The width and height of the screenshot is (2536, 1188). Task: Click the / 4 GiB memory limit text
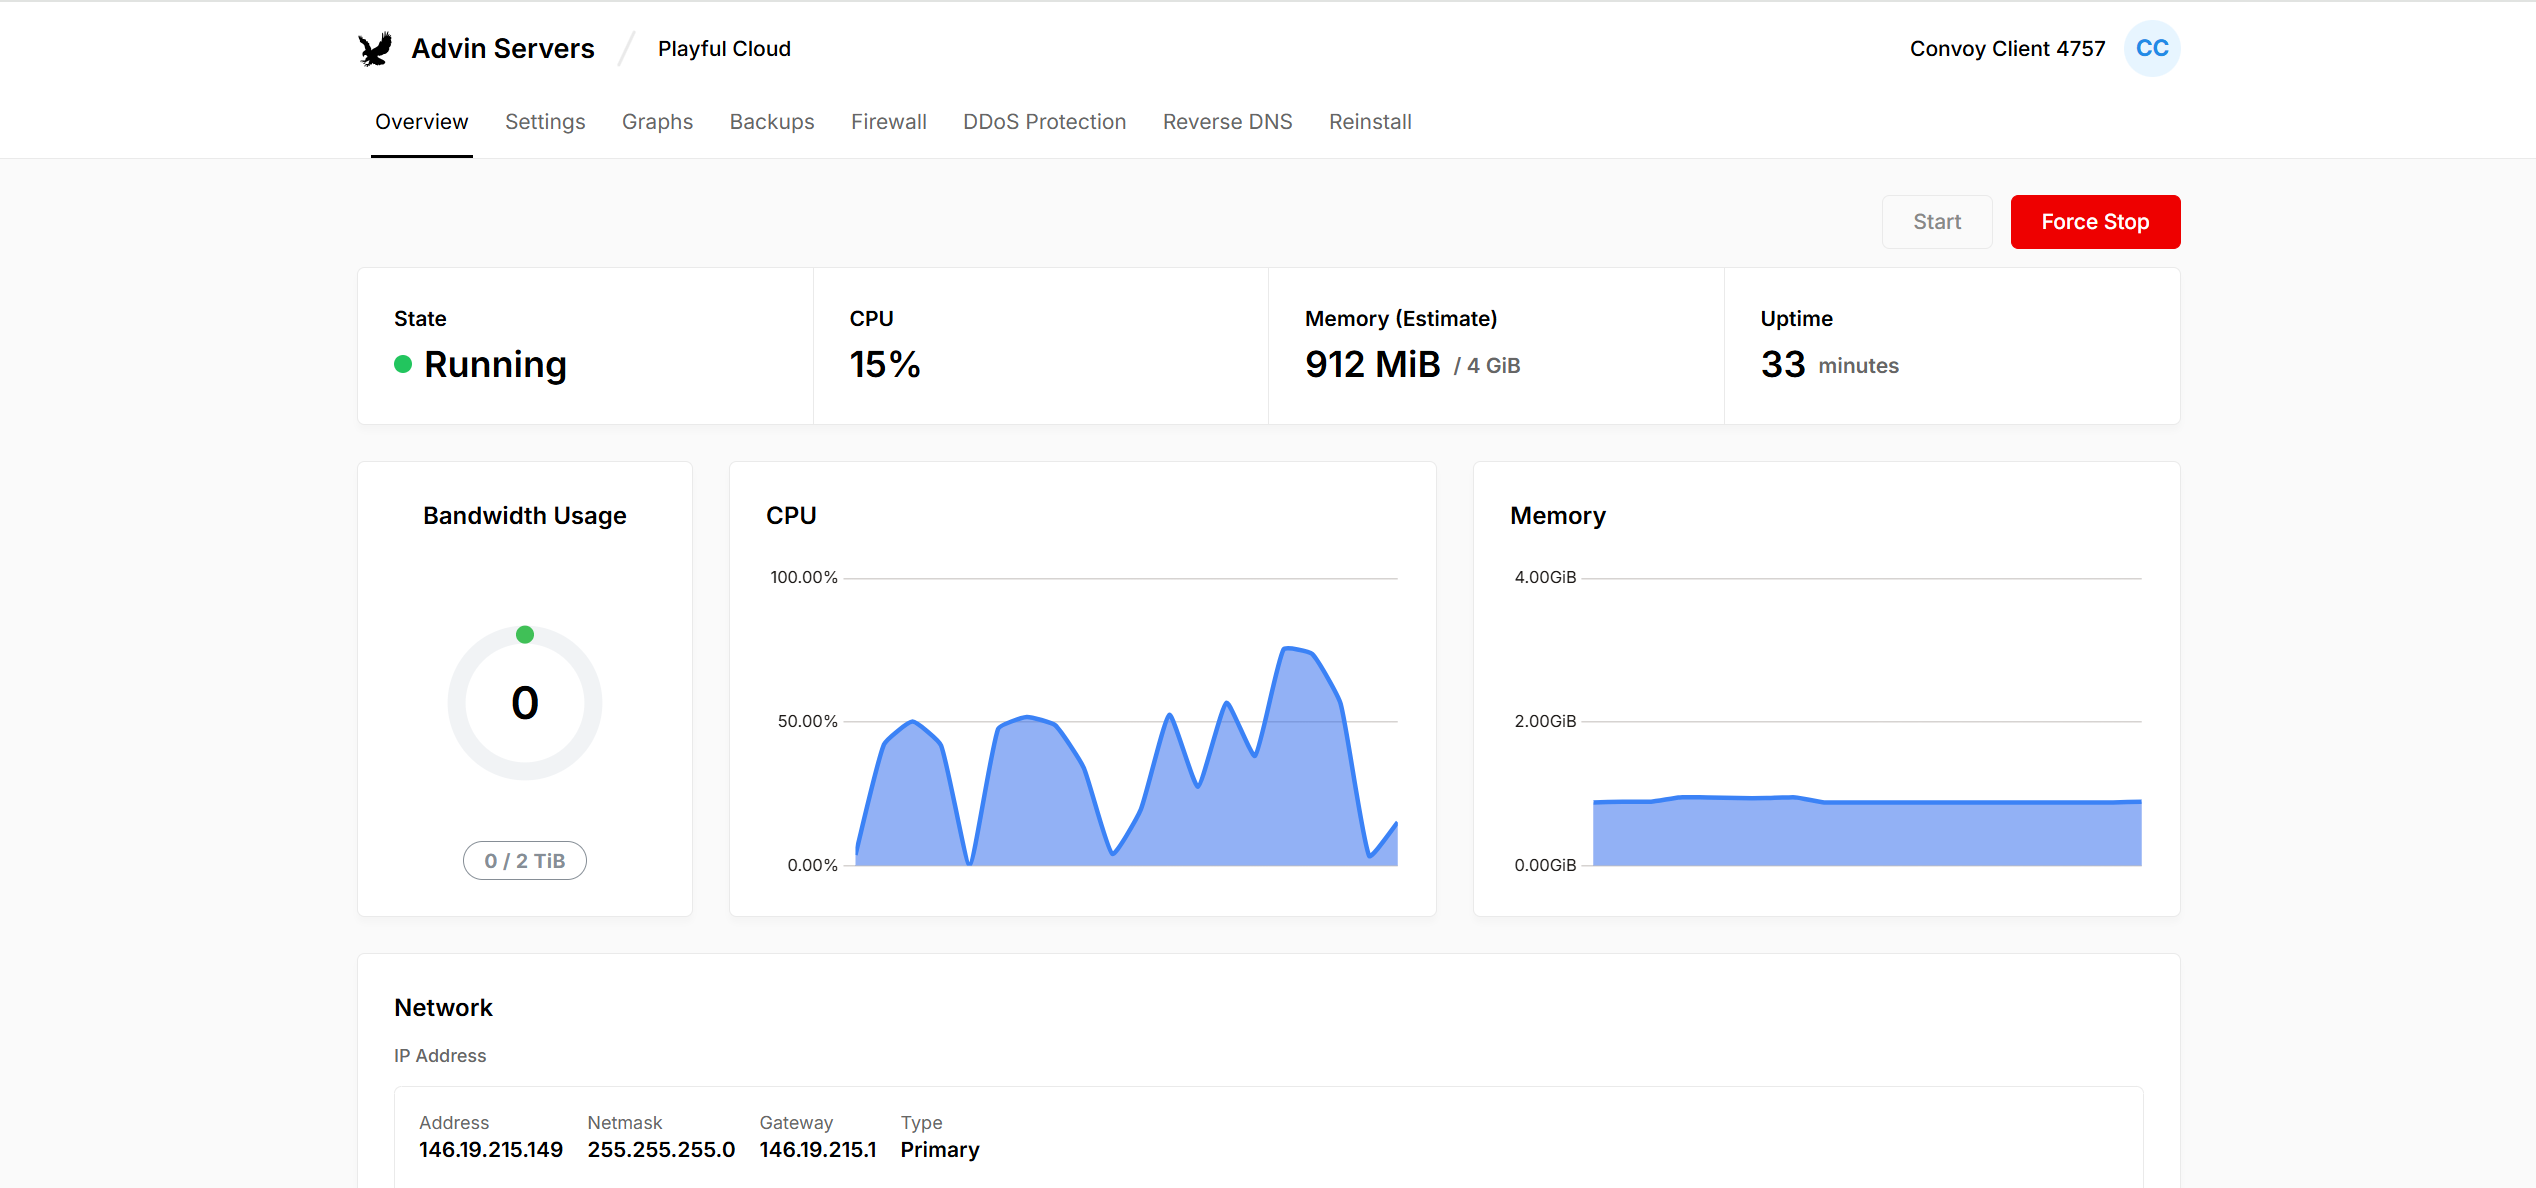click(x=1487, y=366)
